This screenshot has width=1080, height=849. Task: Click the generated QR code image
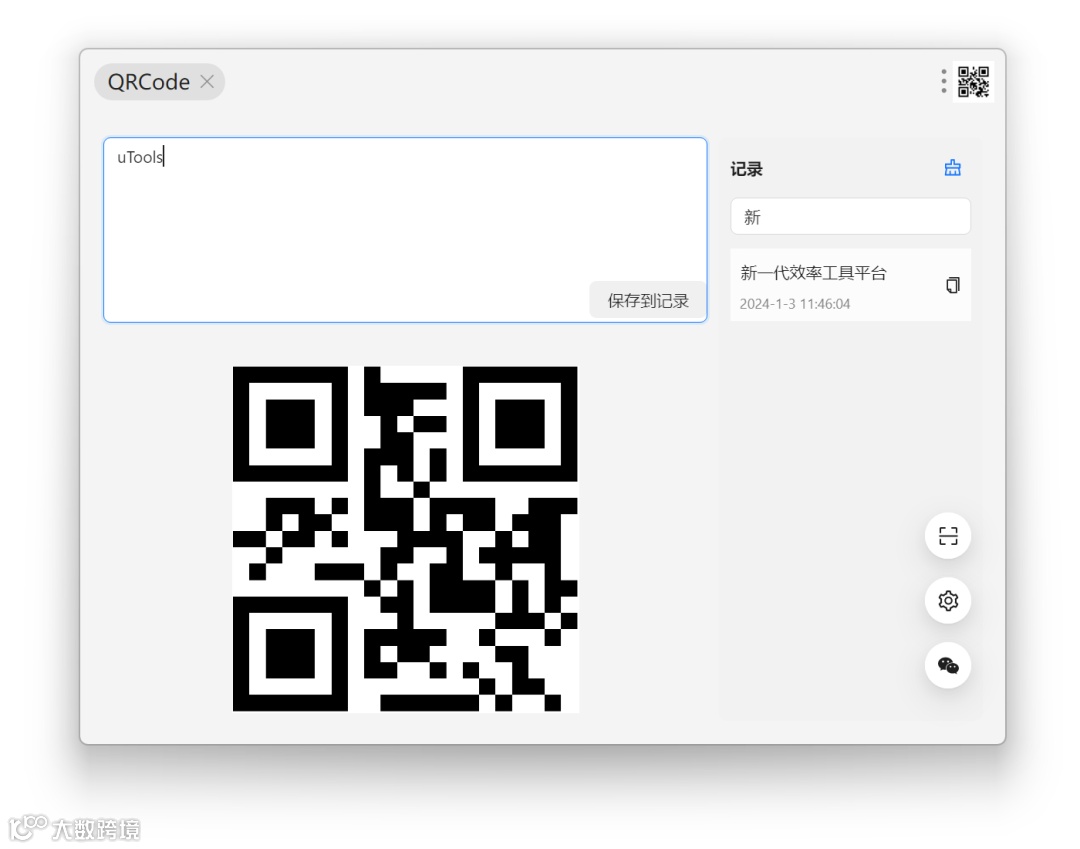[x=405, y=538]
